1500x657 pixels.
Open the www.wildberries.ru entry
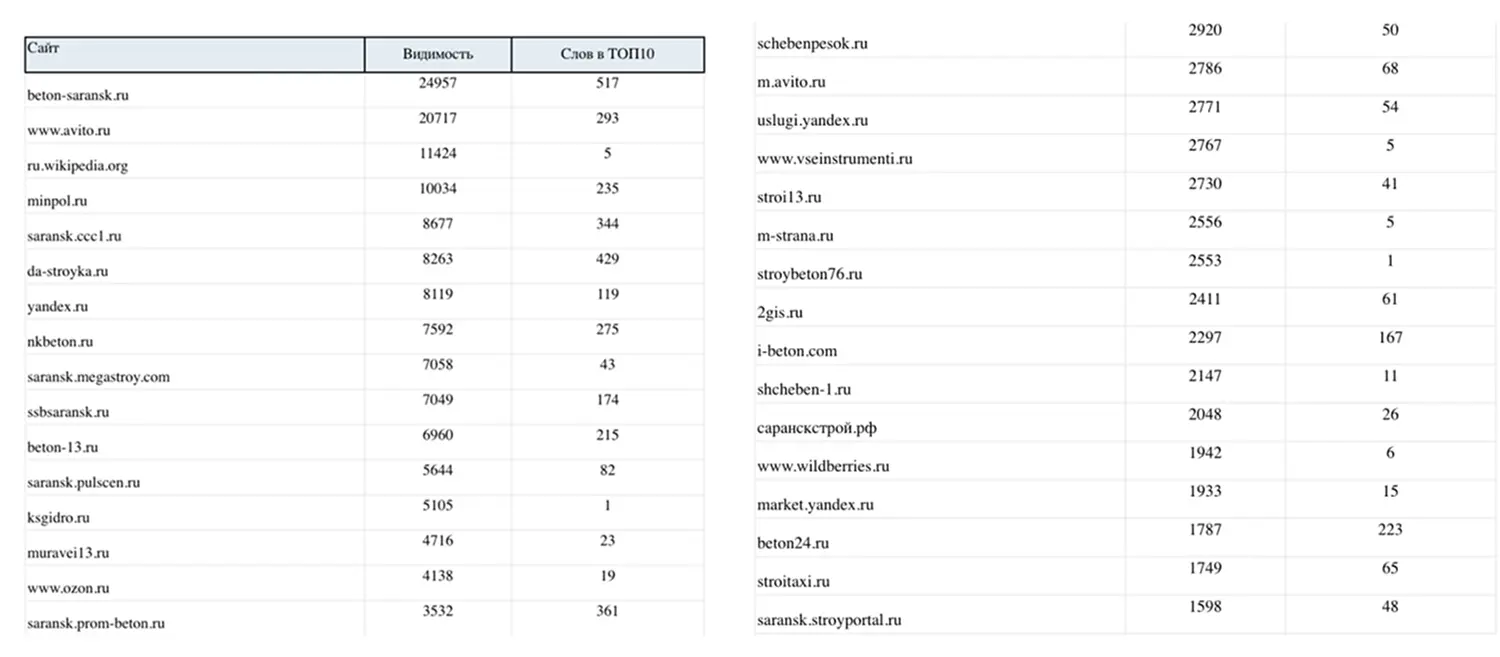tap(823, 466)
